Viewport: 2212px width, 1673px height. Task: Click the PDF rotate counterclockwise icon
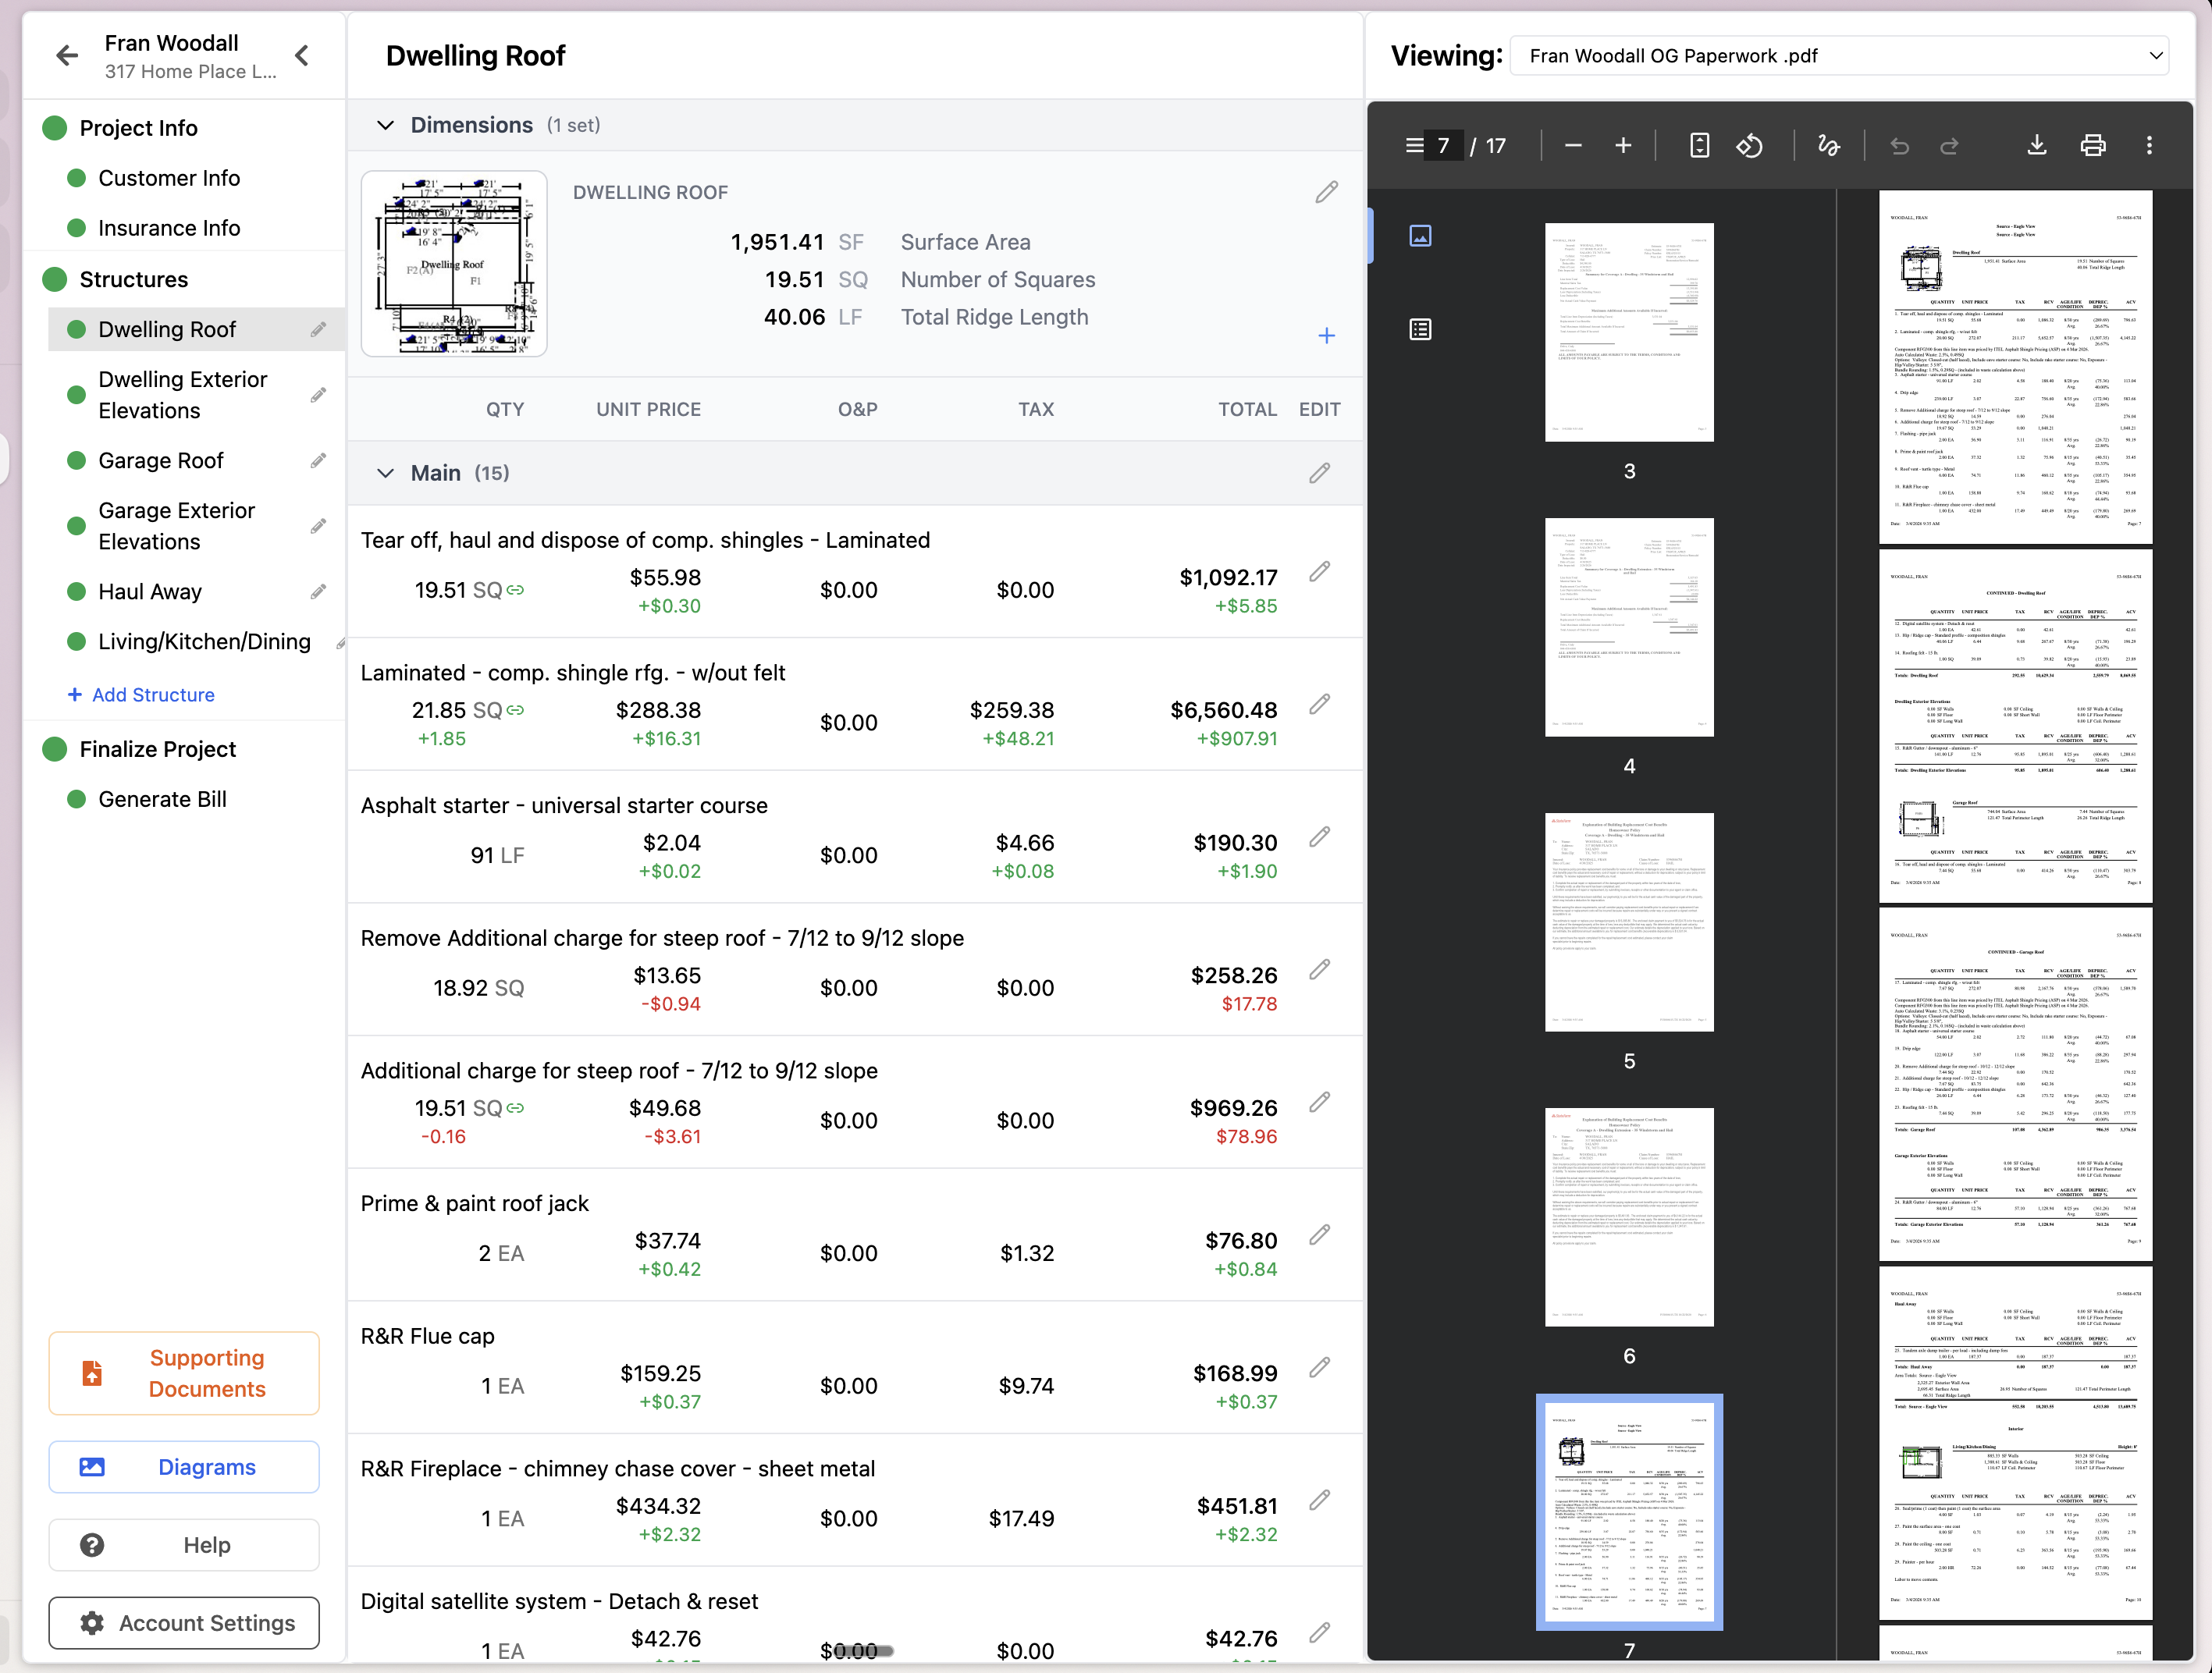click(x=1749, y=146)
